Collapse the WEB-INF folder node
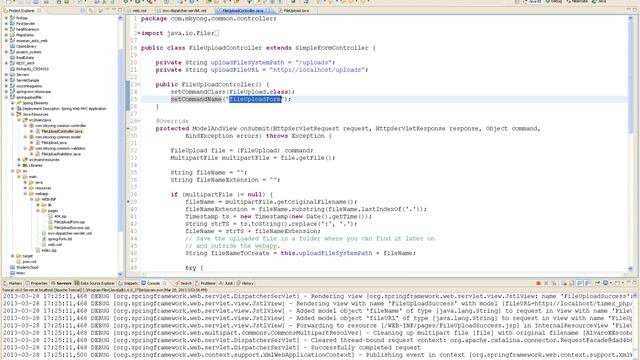Image resolution: width=640 pixels, height=360 pixels. [32, 199]
